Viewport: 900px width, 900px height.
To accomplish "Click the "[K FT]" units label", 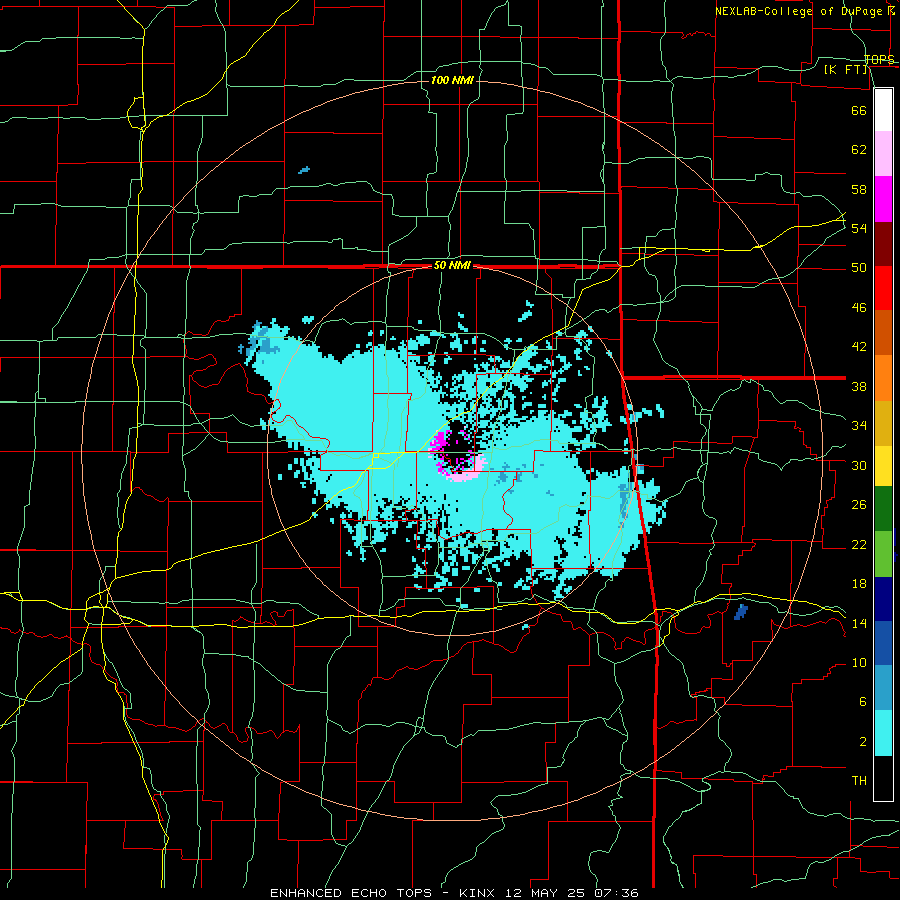I will coord(846,69).
